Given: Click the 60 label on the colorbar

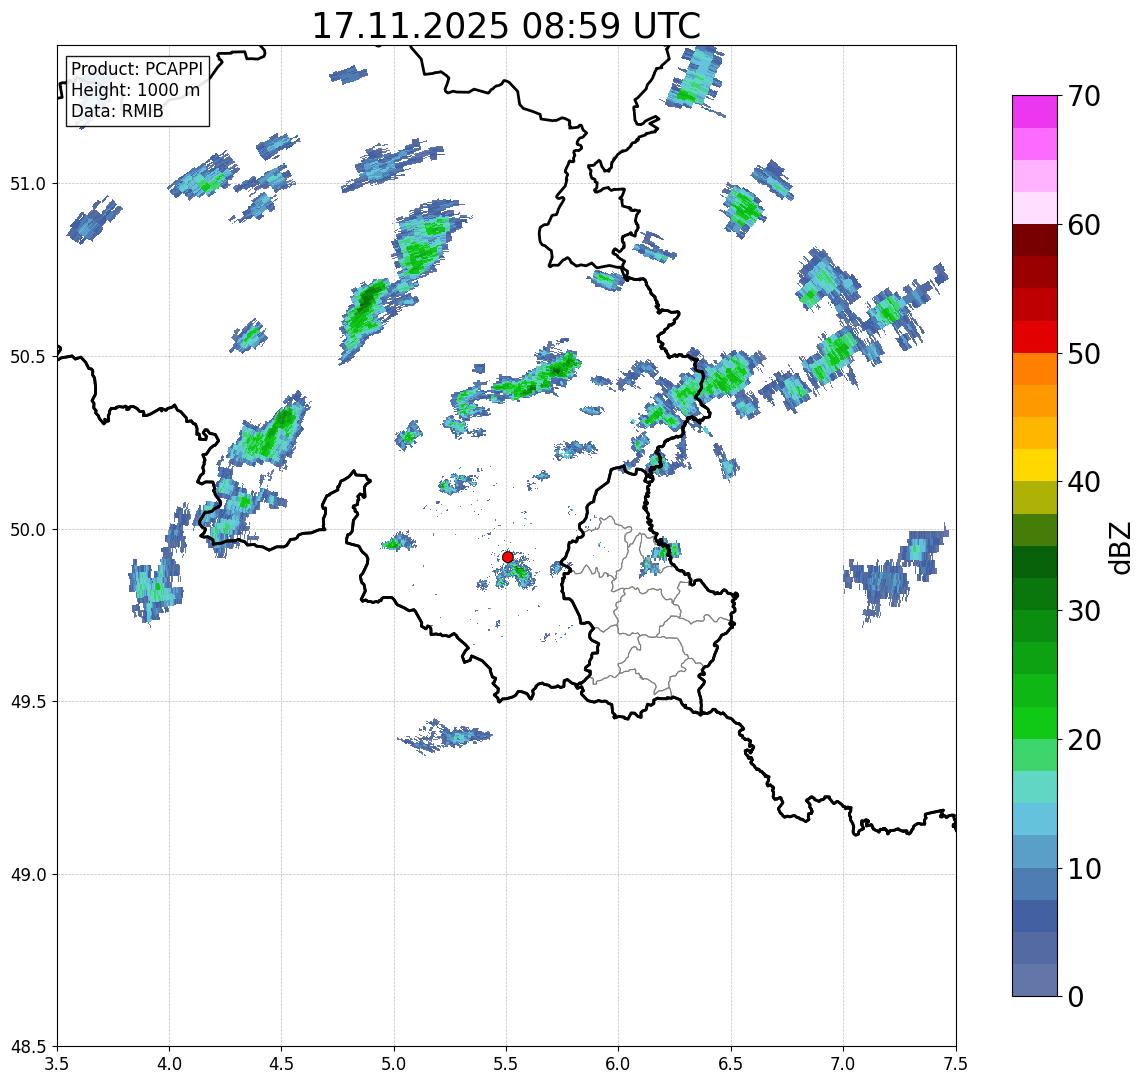Looking at the screenshot, I should click(1084, 226).
